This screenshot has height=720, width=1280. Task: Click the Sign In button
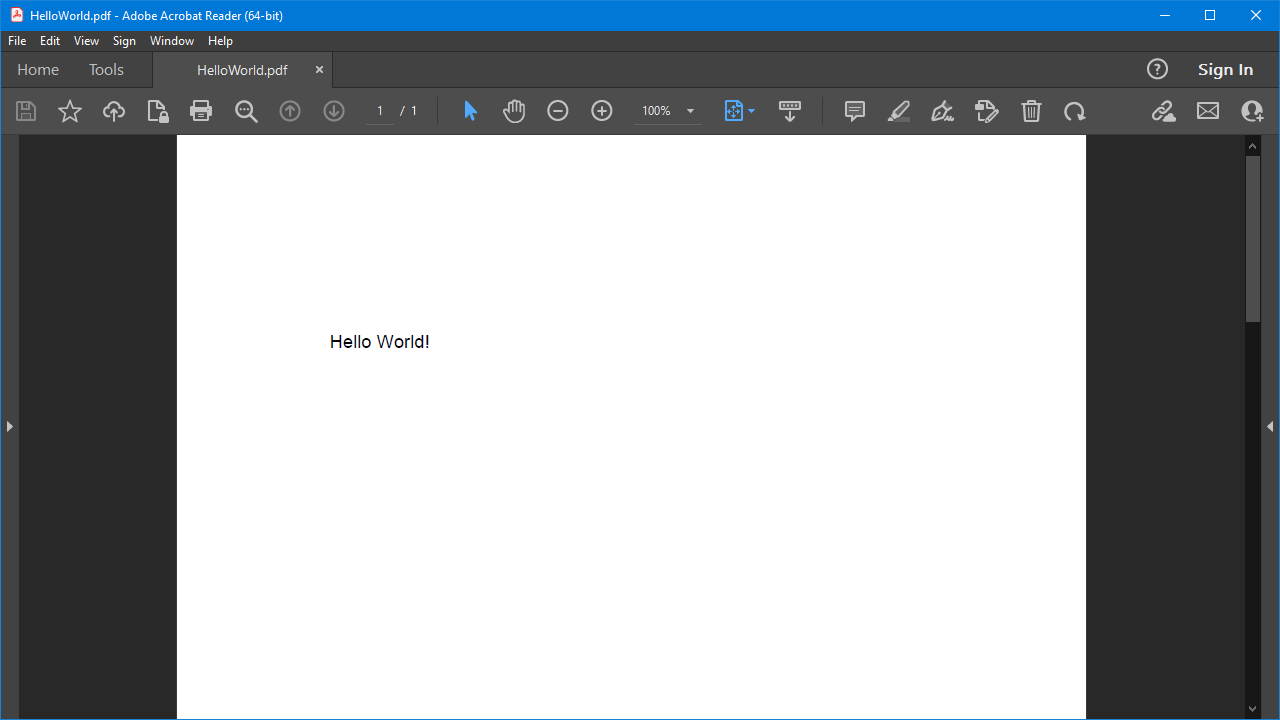pyautogui.click(x=1225, y=70)
